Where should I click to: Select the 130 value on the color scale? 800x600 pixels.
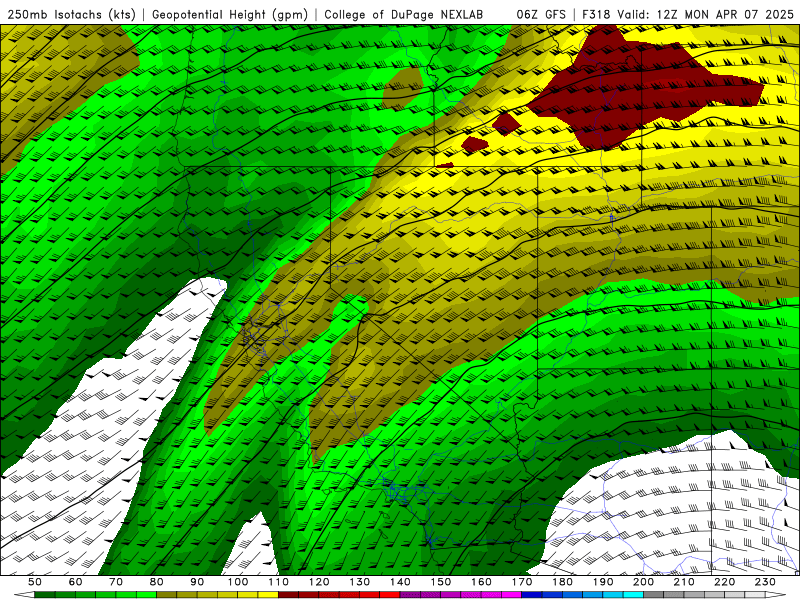click(x=360, y=582)
